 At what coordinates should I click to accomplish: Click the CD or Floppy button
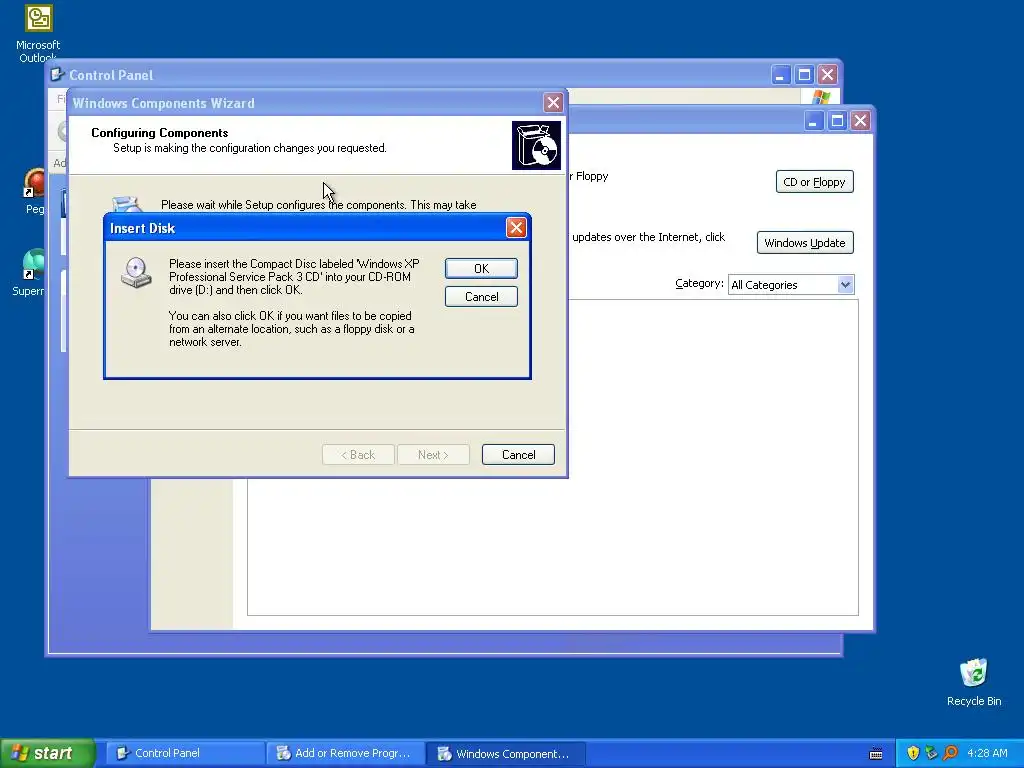[814, 182]
